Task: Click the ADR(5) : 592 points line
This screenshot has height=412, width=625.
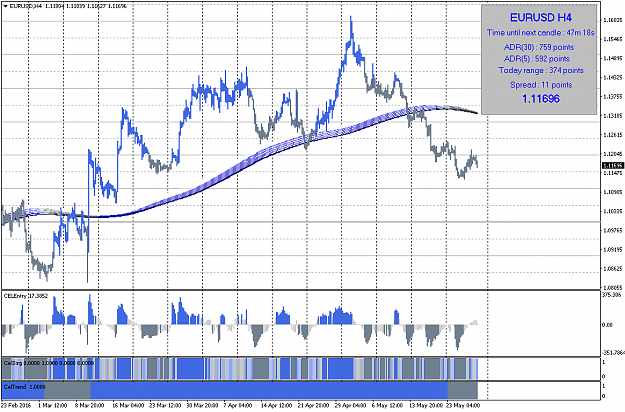Action: pyautogui.click(x=537, y=59)
